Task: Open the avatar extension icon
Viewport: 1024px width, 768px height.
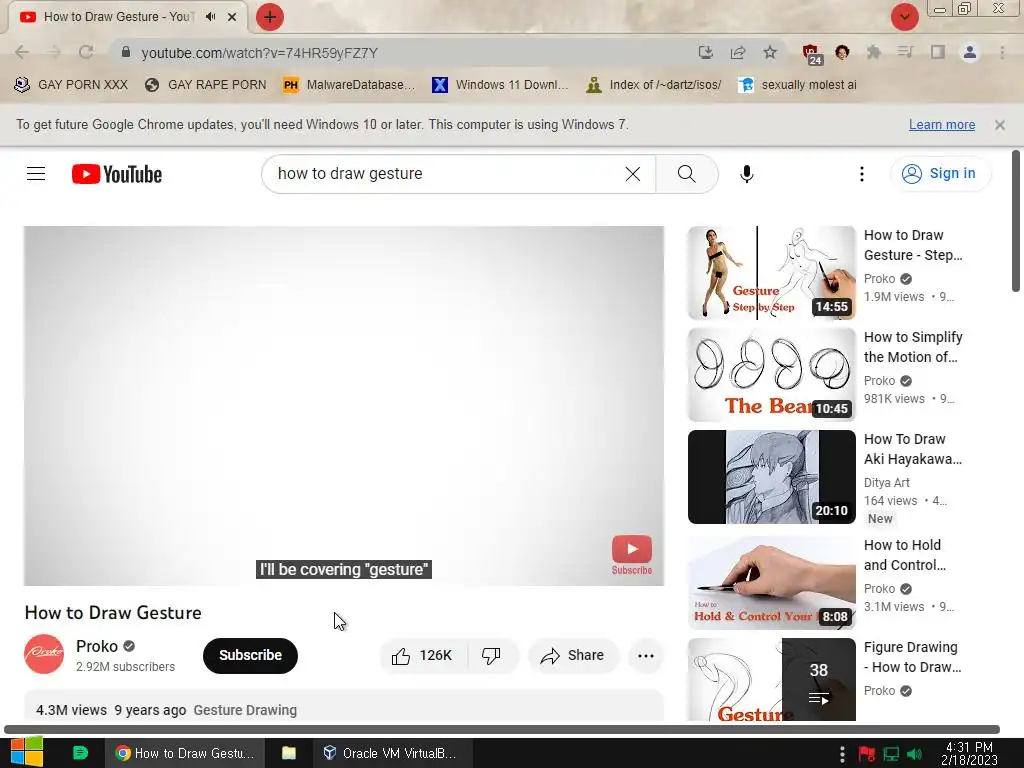Action: click(x=842, y=52)
